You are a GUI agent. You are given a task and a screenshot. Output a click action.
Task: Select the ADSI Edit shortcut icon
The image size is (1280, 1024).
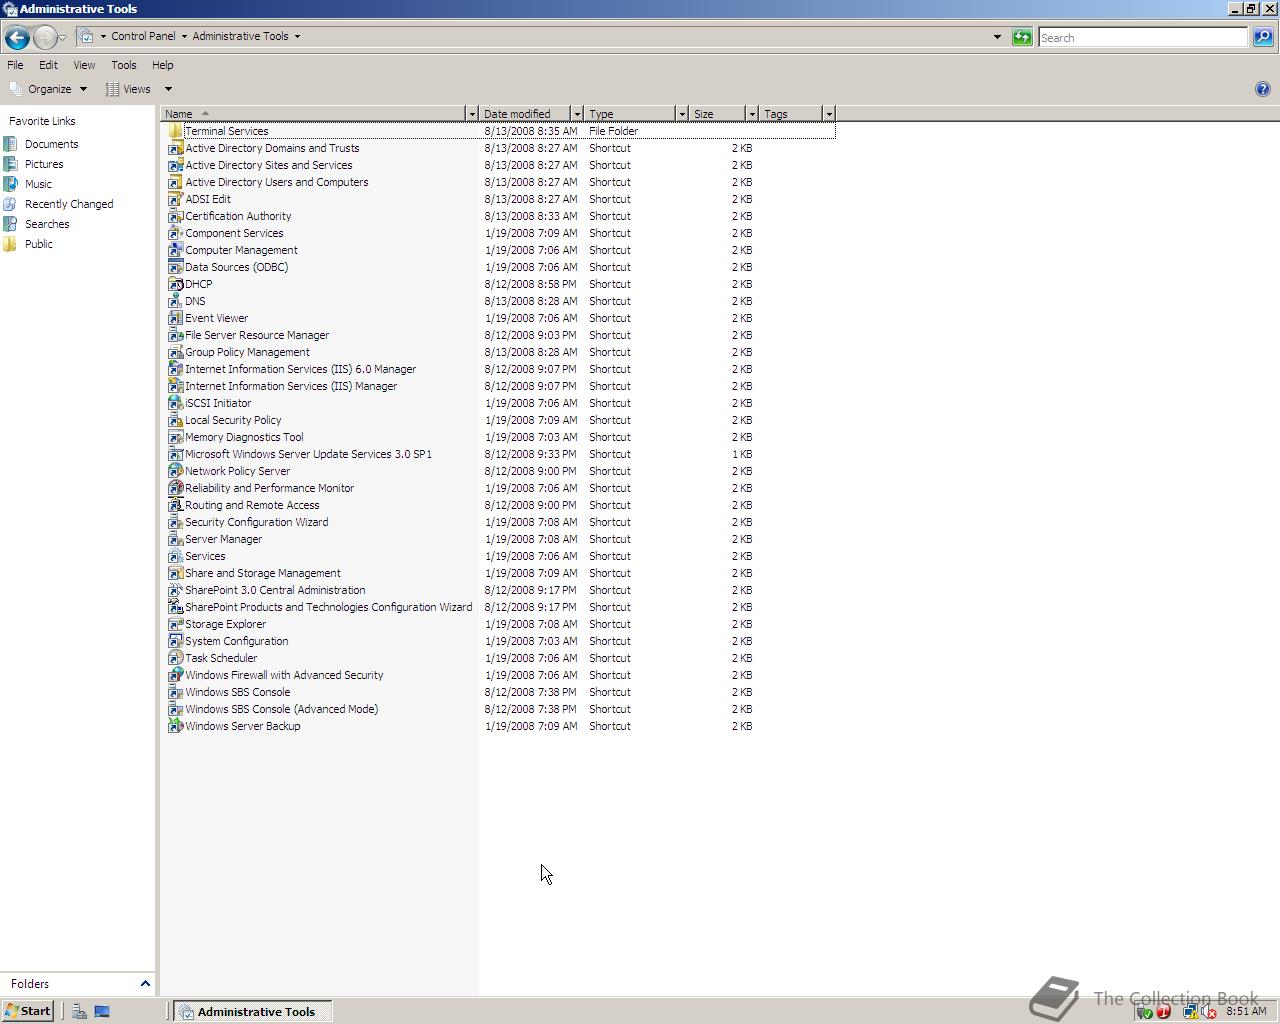point(175,199)
